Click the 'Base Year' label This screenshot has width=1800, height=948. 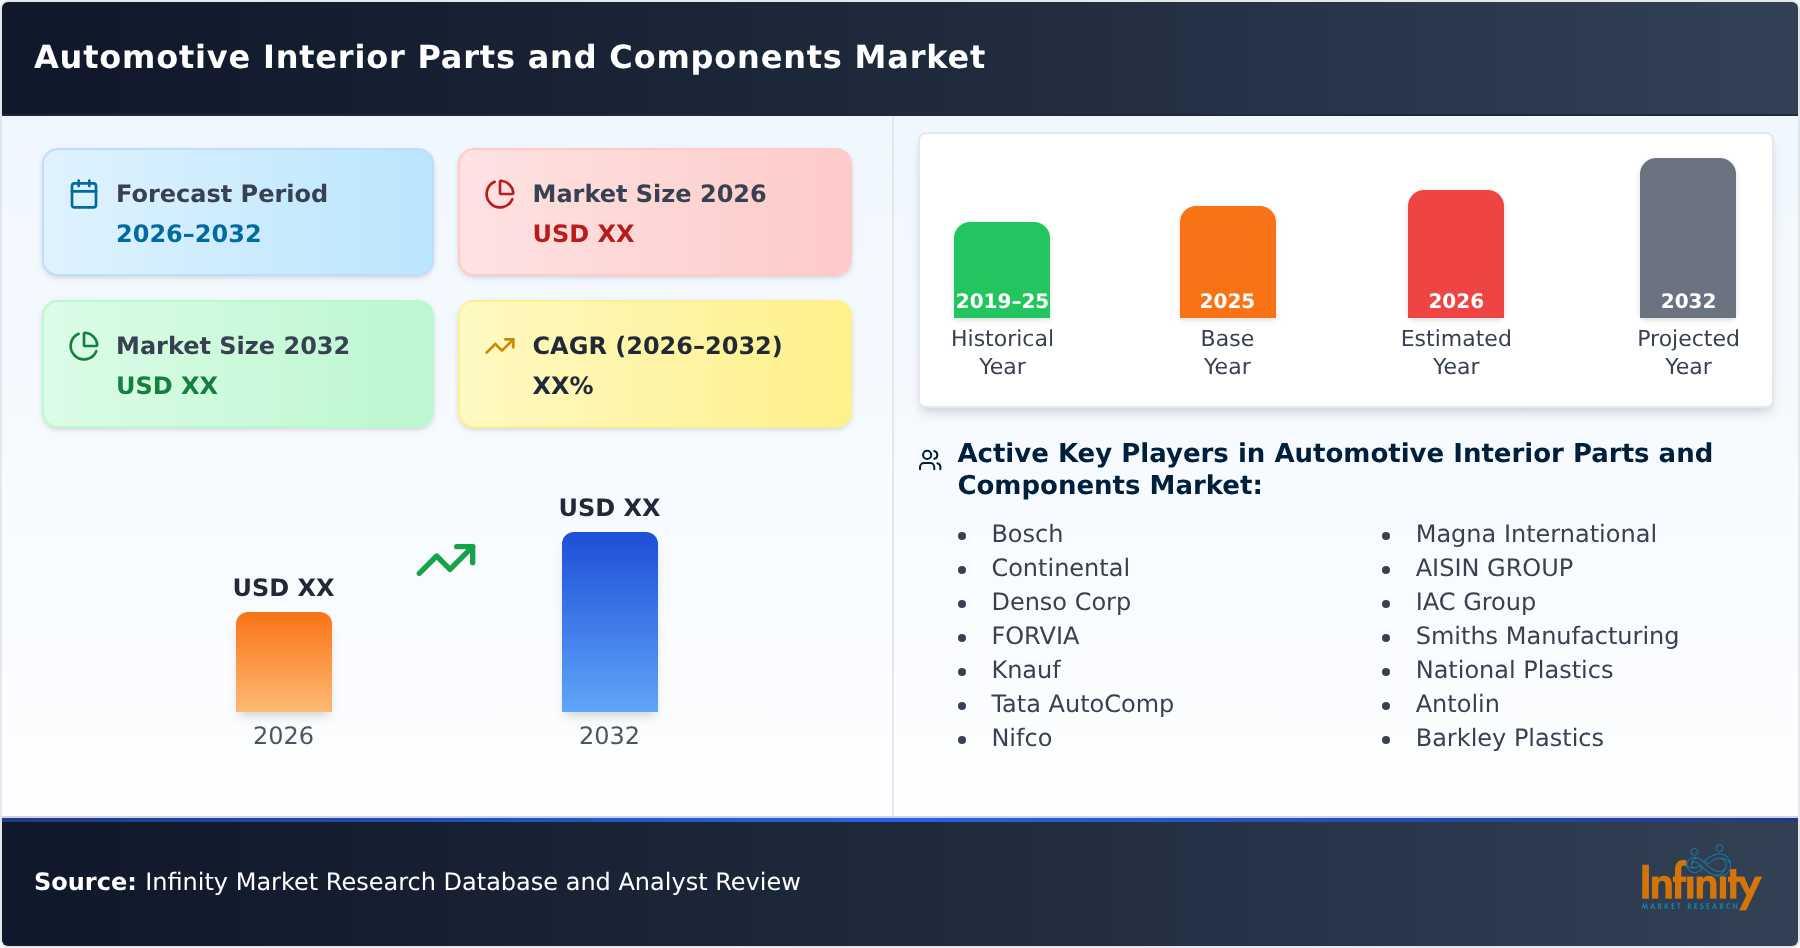point(1228,352)
